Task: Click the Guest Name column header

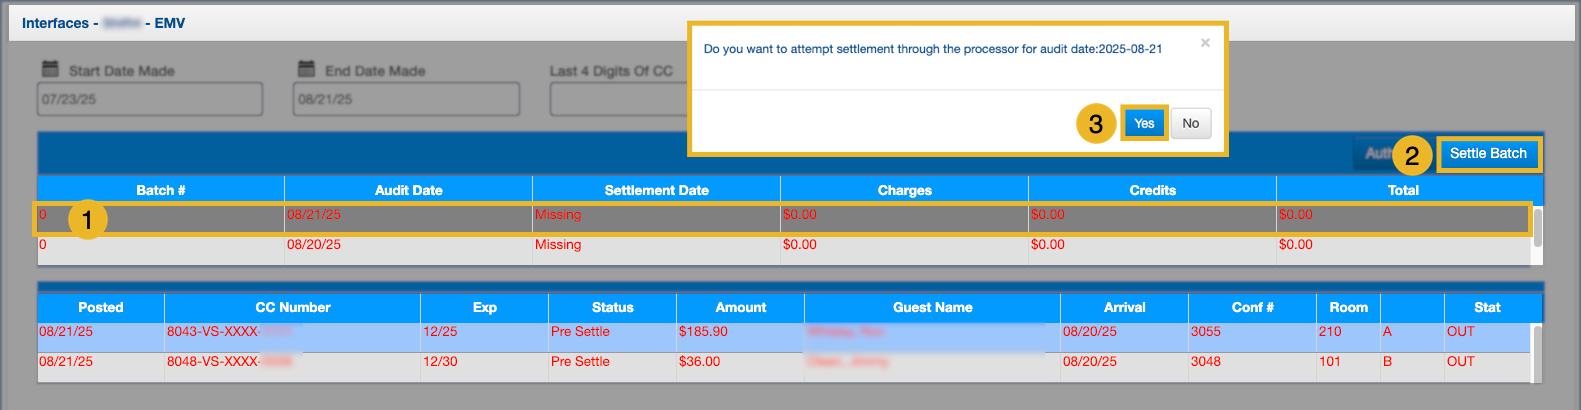Action: [932, 307]
